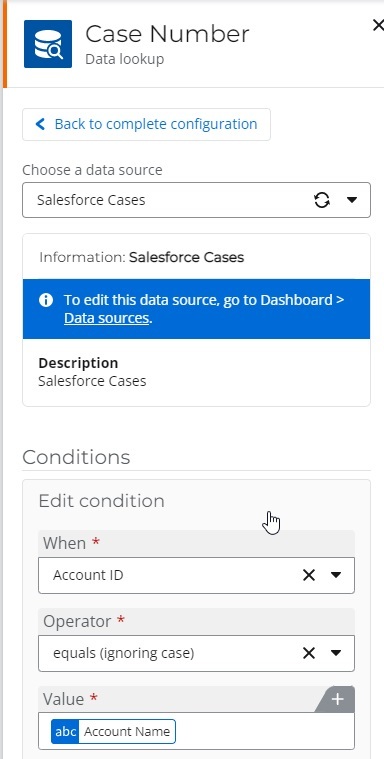The width and height of the screenshot is (384, 759).
Task: Click the Data lookup database icon
Action: [x=48, y=44]
